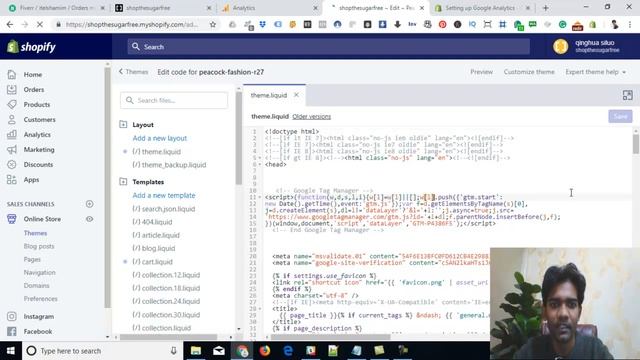Add a sales channel with plus icon
The width and height of the screenshot is (640, 360).
click(89, 204)
